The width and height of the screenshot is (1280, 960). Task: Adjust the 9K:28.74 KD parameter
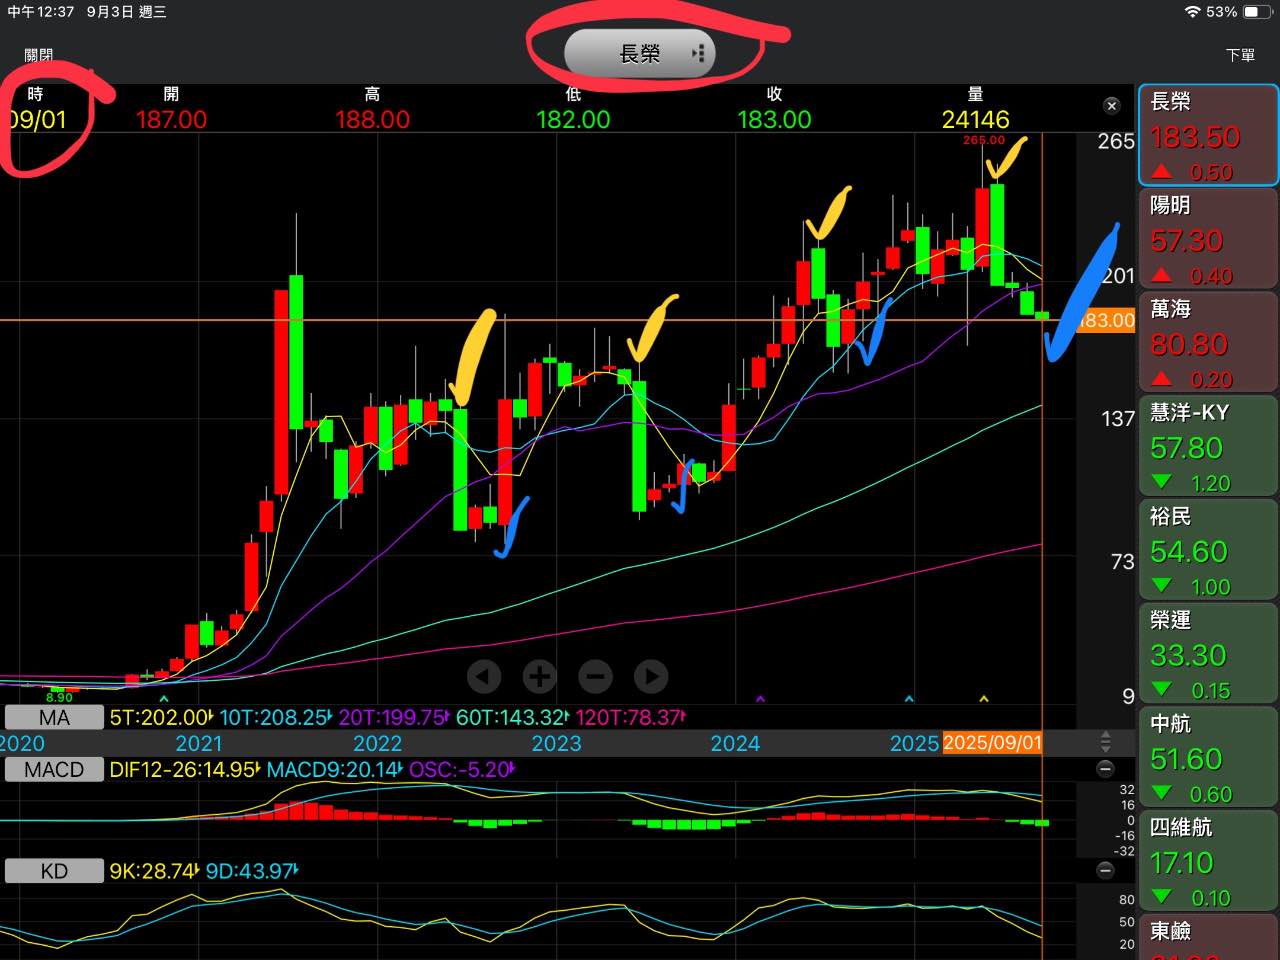coord(154,871)
